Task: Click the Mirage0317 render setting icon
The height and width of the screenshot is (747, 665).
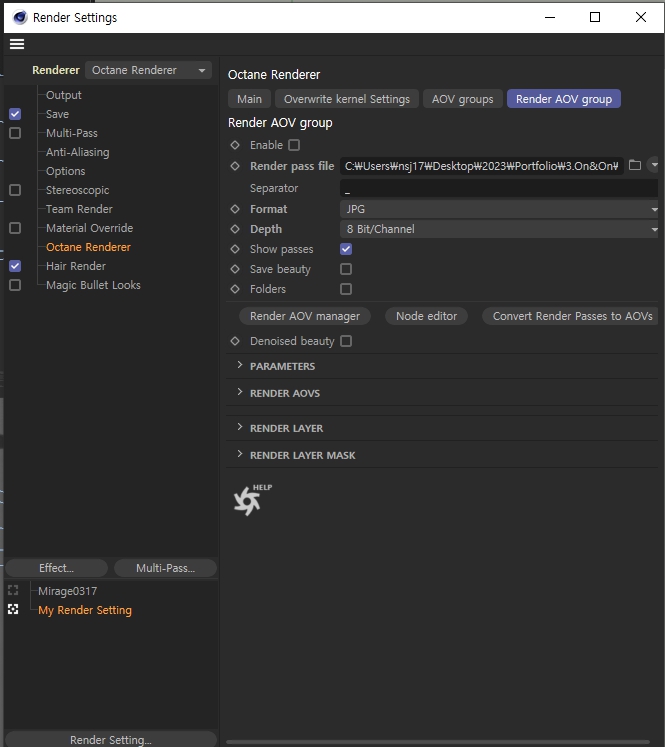Action: (13, 591)
